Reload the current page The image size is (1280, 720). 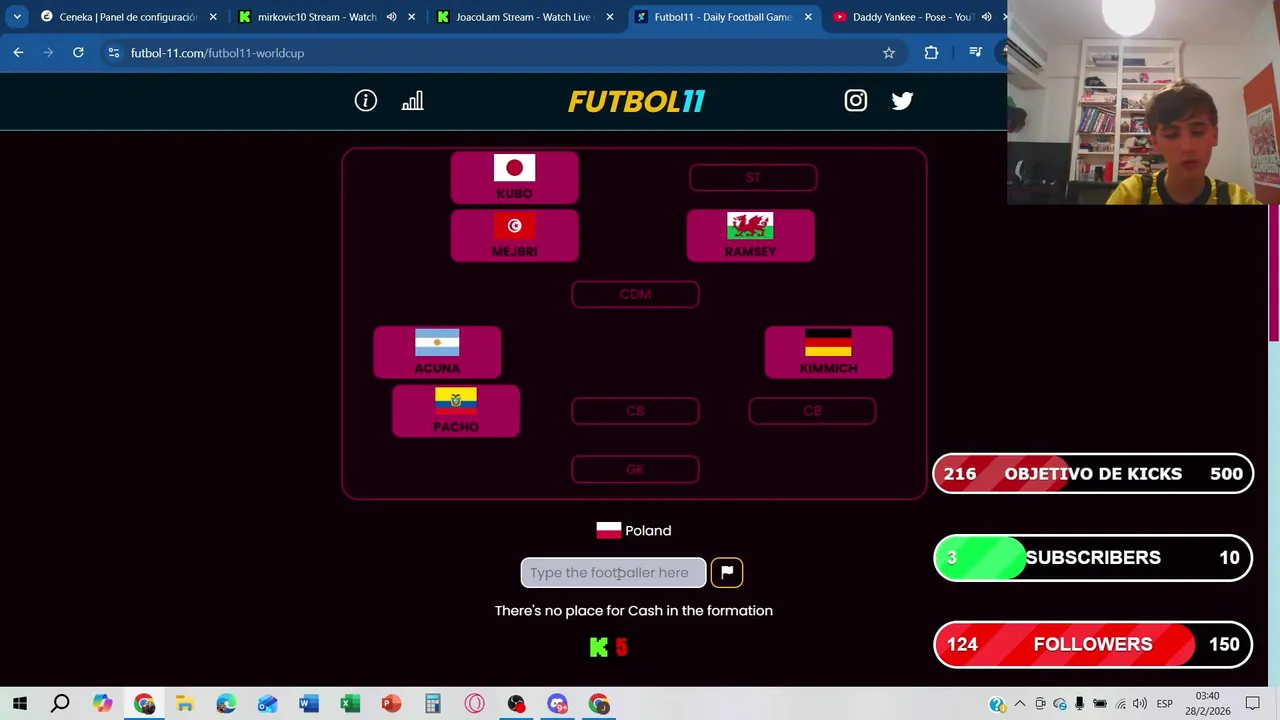click(x=78, y=53)
